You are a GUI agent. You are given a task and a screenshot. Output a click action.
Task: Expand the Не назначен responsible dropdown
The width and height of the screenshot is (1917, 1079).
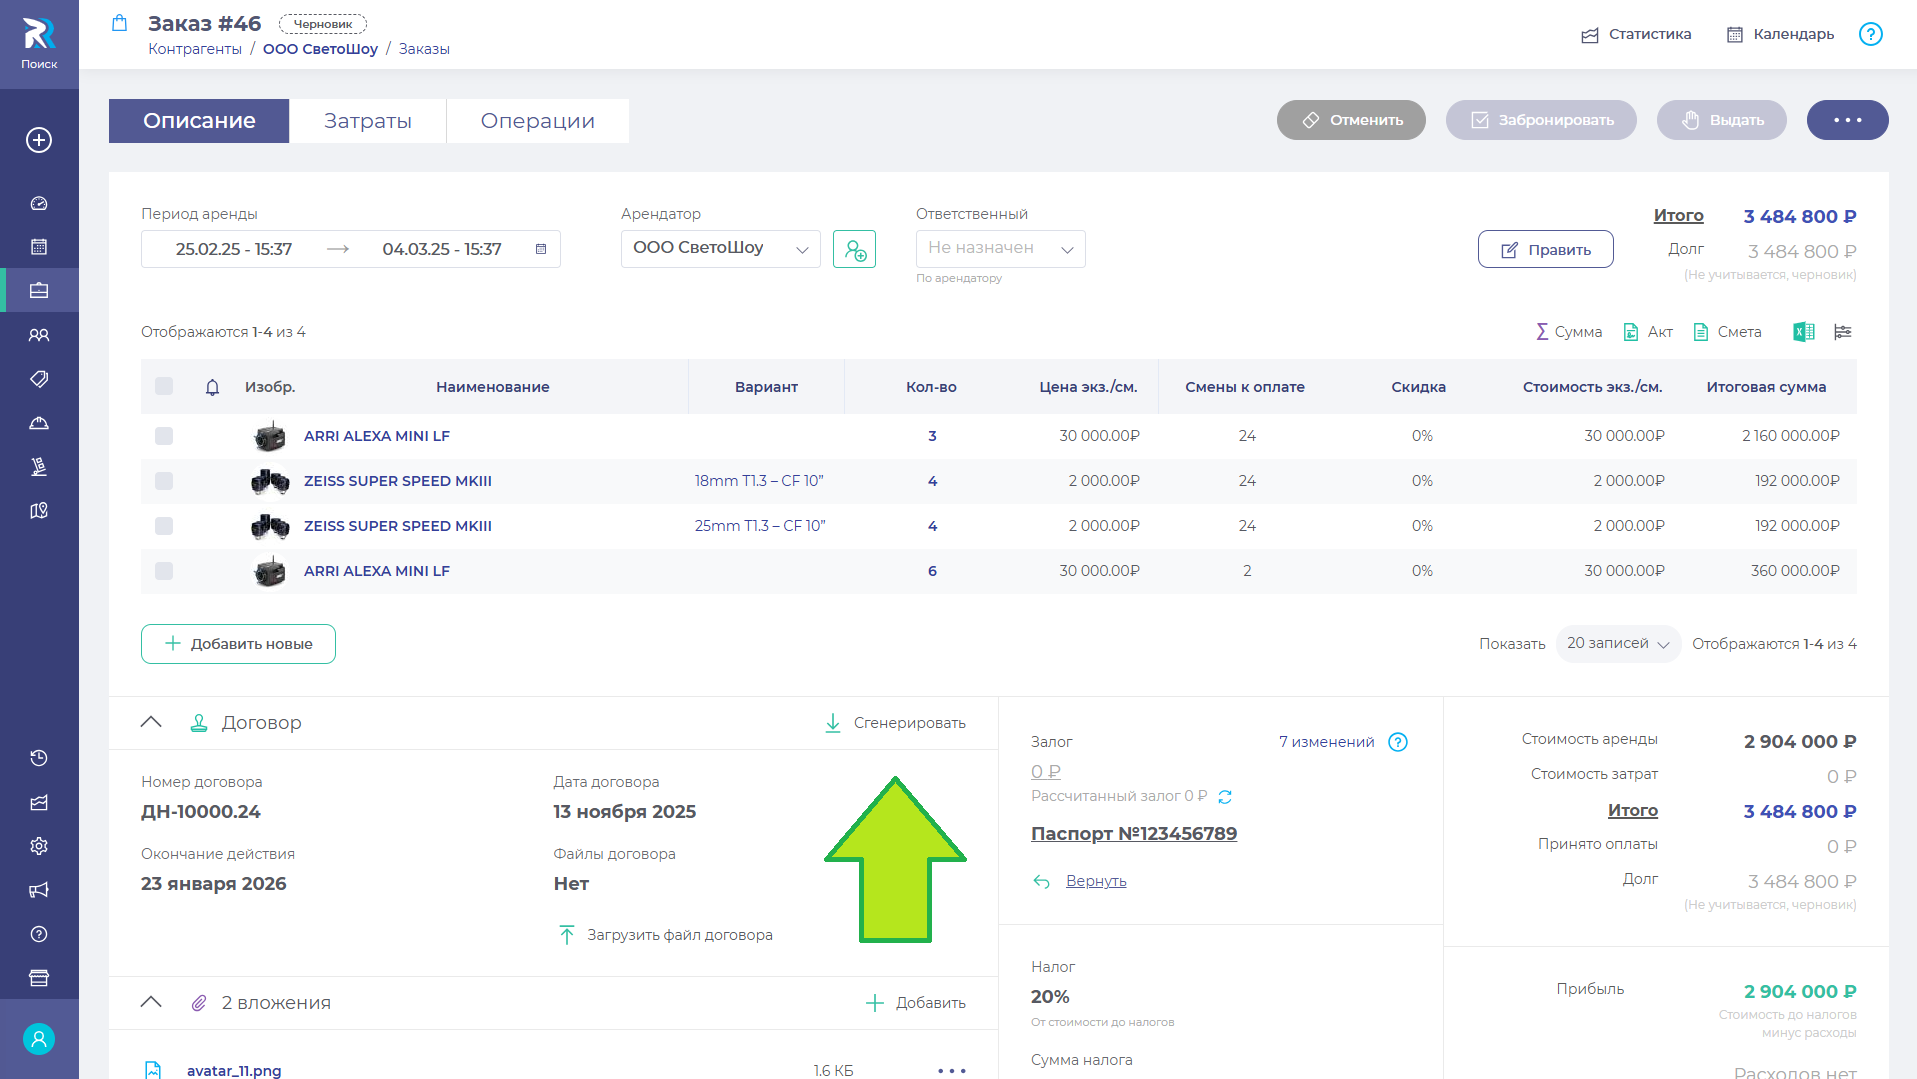coord(1000,249)
